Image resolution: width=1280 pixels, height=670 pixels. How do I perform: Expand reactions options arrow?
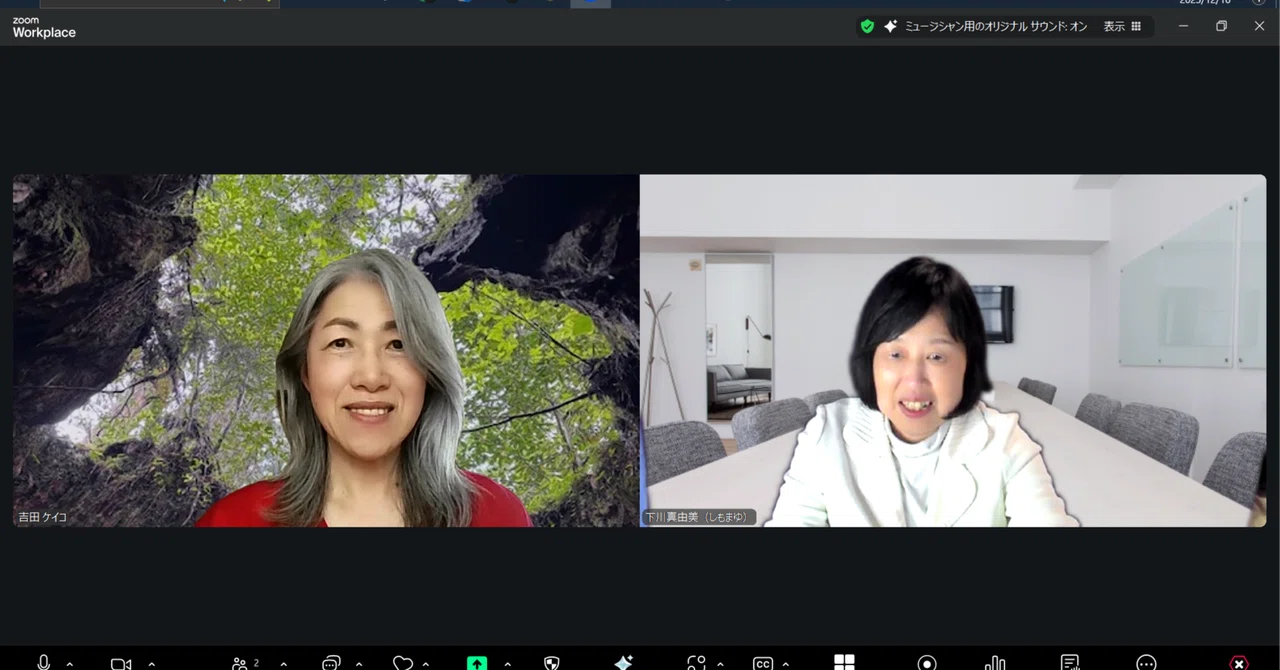pos(426,664)
